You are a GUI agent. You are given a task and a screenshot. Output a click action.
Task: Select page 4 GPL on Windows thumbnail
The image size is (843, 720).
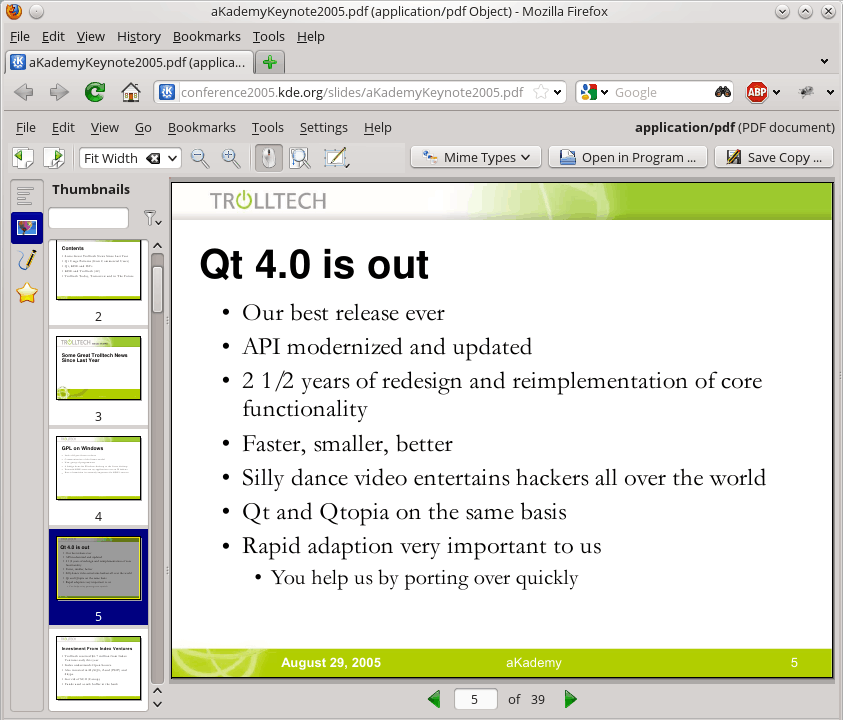click(x=98, y=477)
